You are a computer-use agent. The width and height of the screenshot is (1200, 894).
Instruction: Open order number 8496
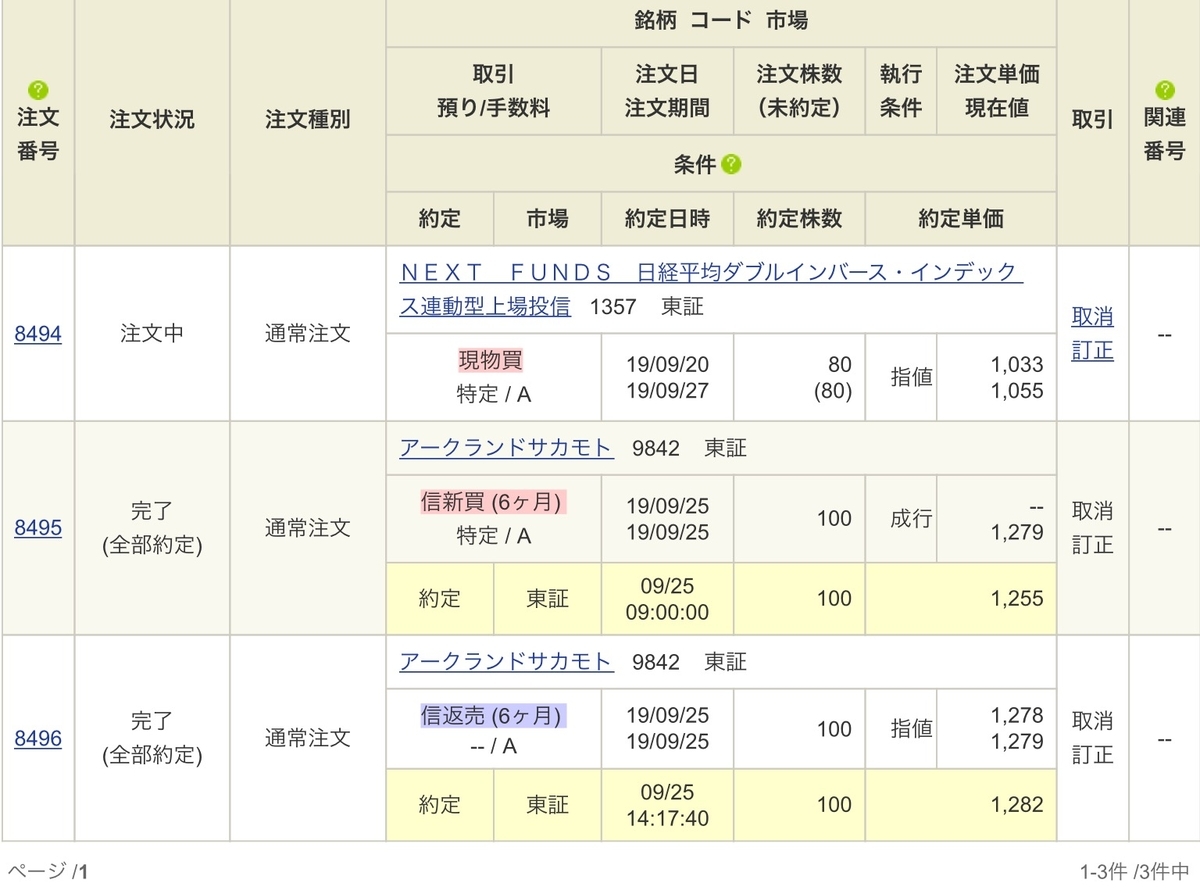click(38, 738)
